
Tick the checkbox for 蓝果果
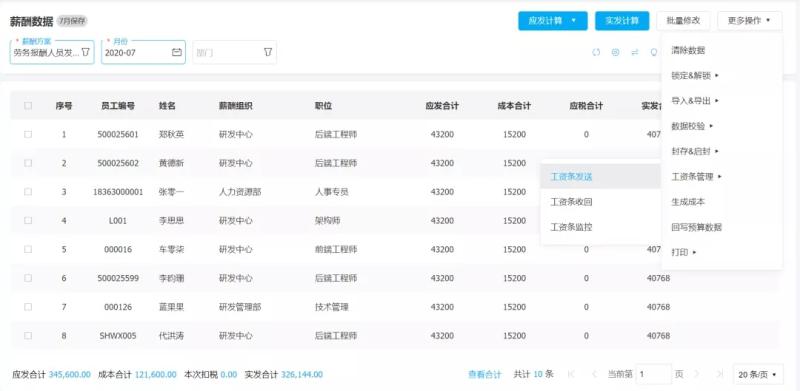point(28,307)
